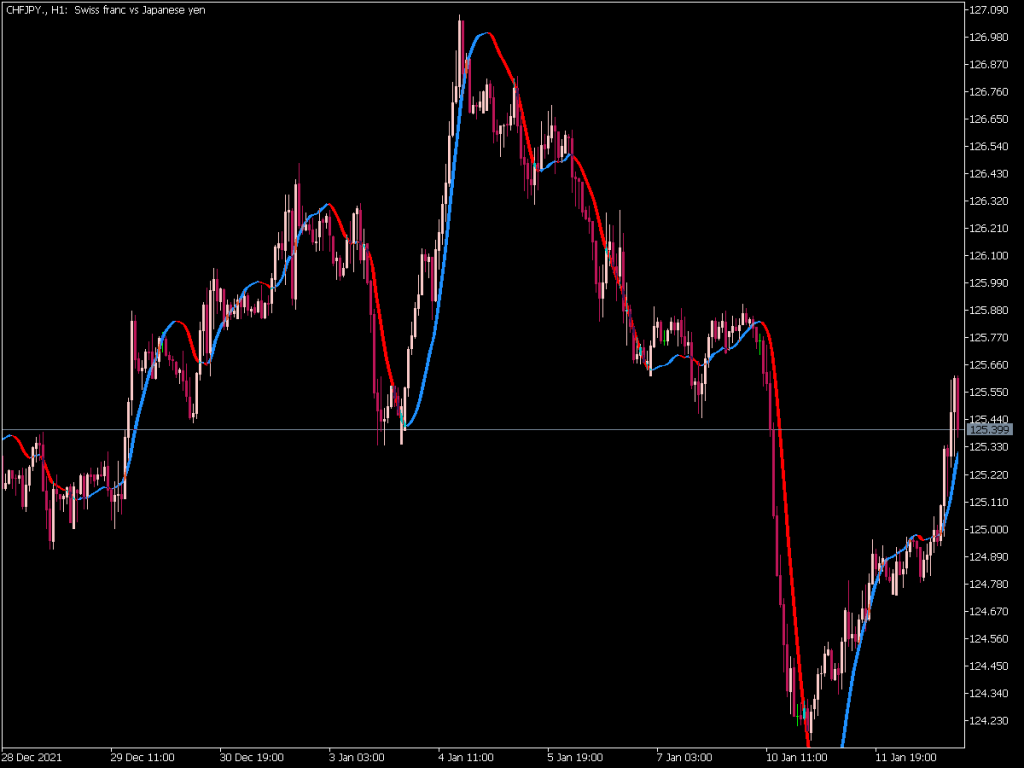Click the rightmost candlestick on the chart
Screen dimensions: 1024x768
tap(956, 400)
